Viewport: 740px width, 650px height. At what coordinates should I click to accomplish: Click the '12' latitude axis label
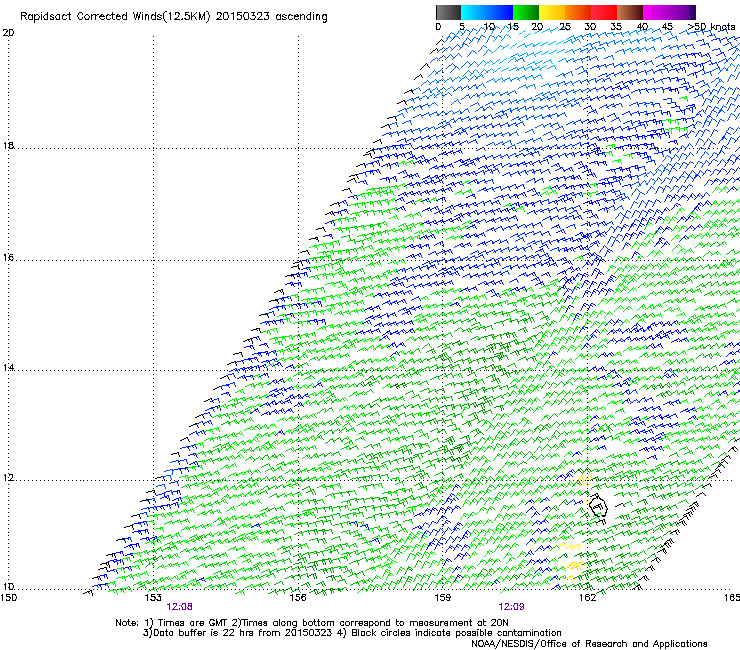point(8,478)
